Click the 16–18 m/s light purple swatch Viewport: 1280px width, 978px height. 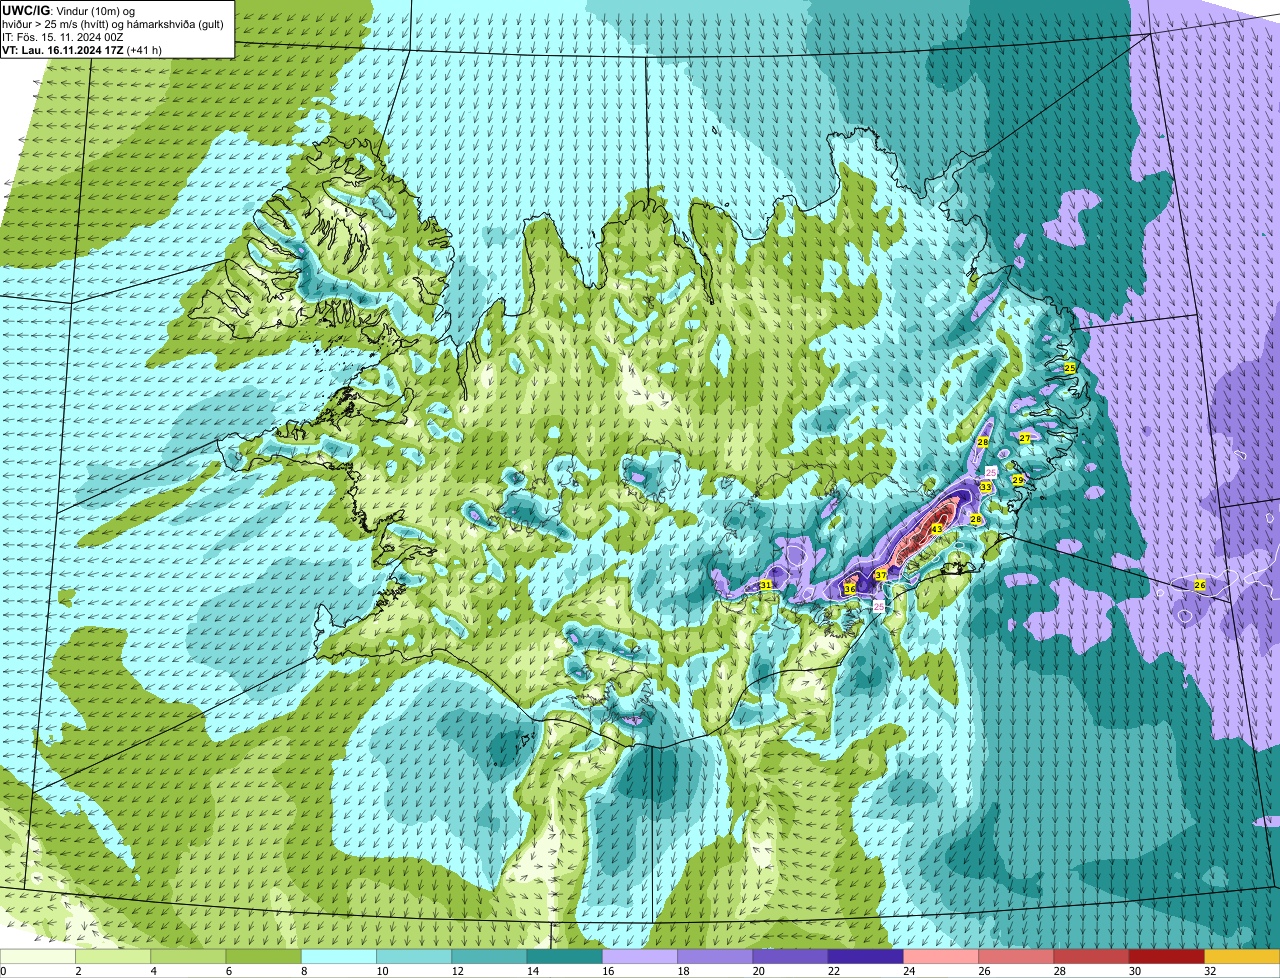tap(640, 956)
